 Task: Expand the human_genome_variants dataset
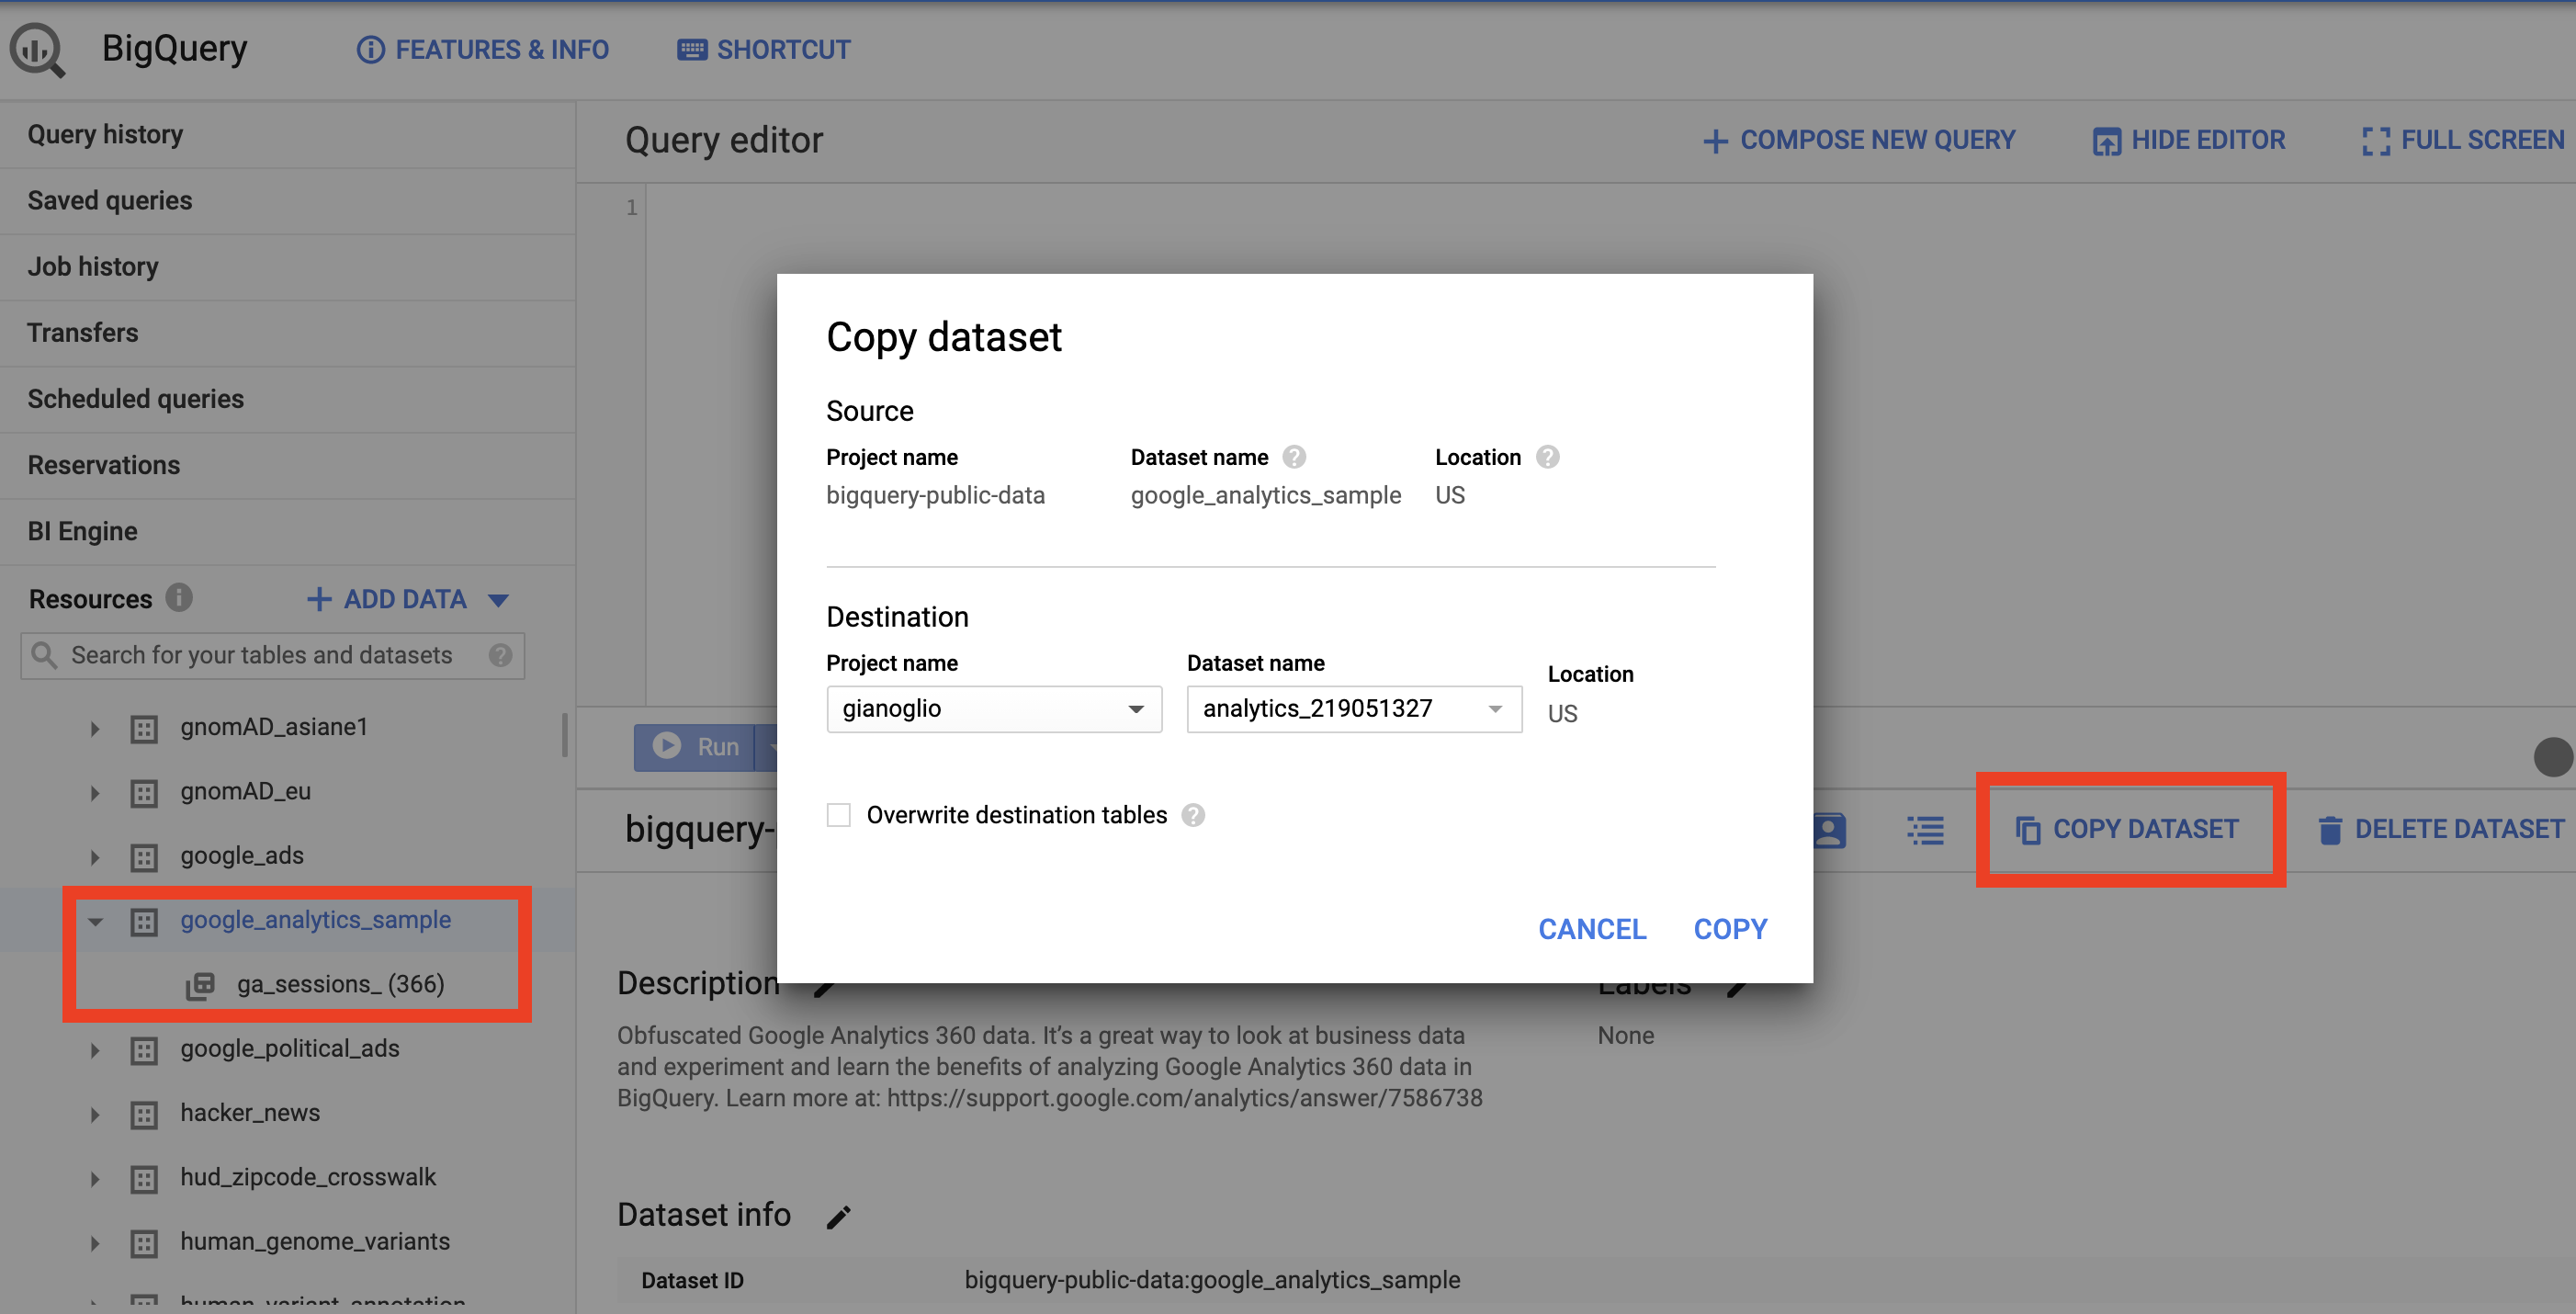[95, 1243]
